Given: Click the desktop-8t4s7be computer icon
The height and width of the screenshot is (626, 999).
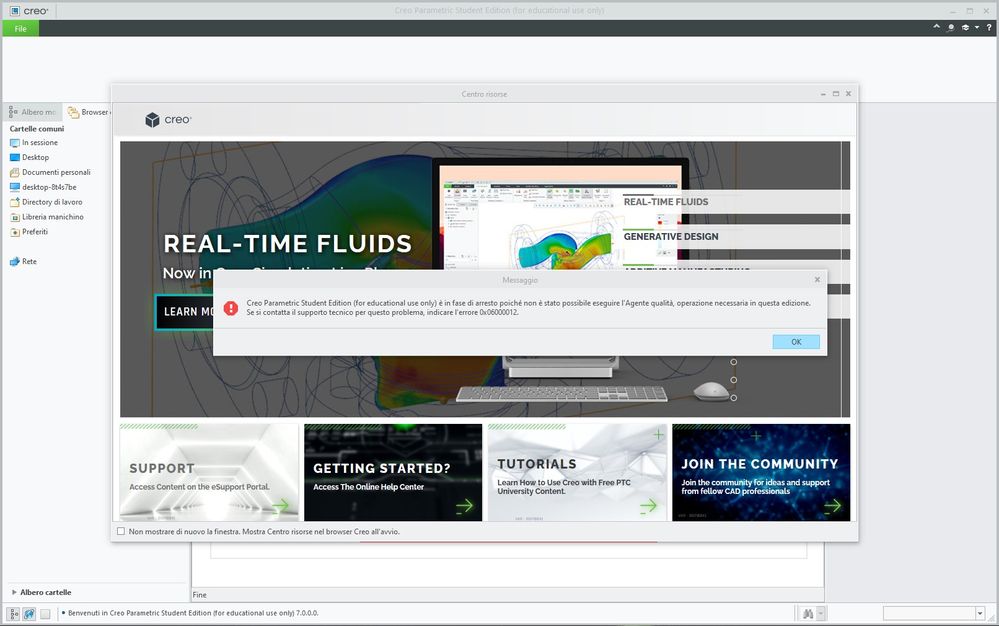Looking at the screenshot, I should (x=15, y=187).
